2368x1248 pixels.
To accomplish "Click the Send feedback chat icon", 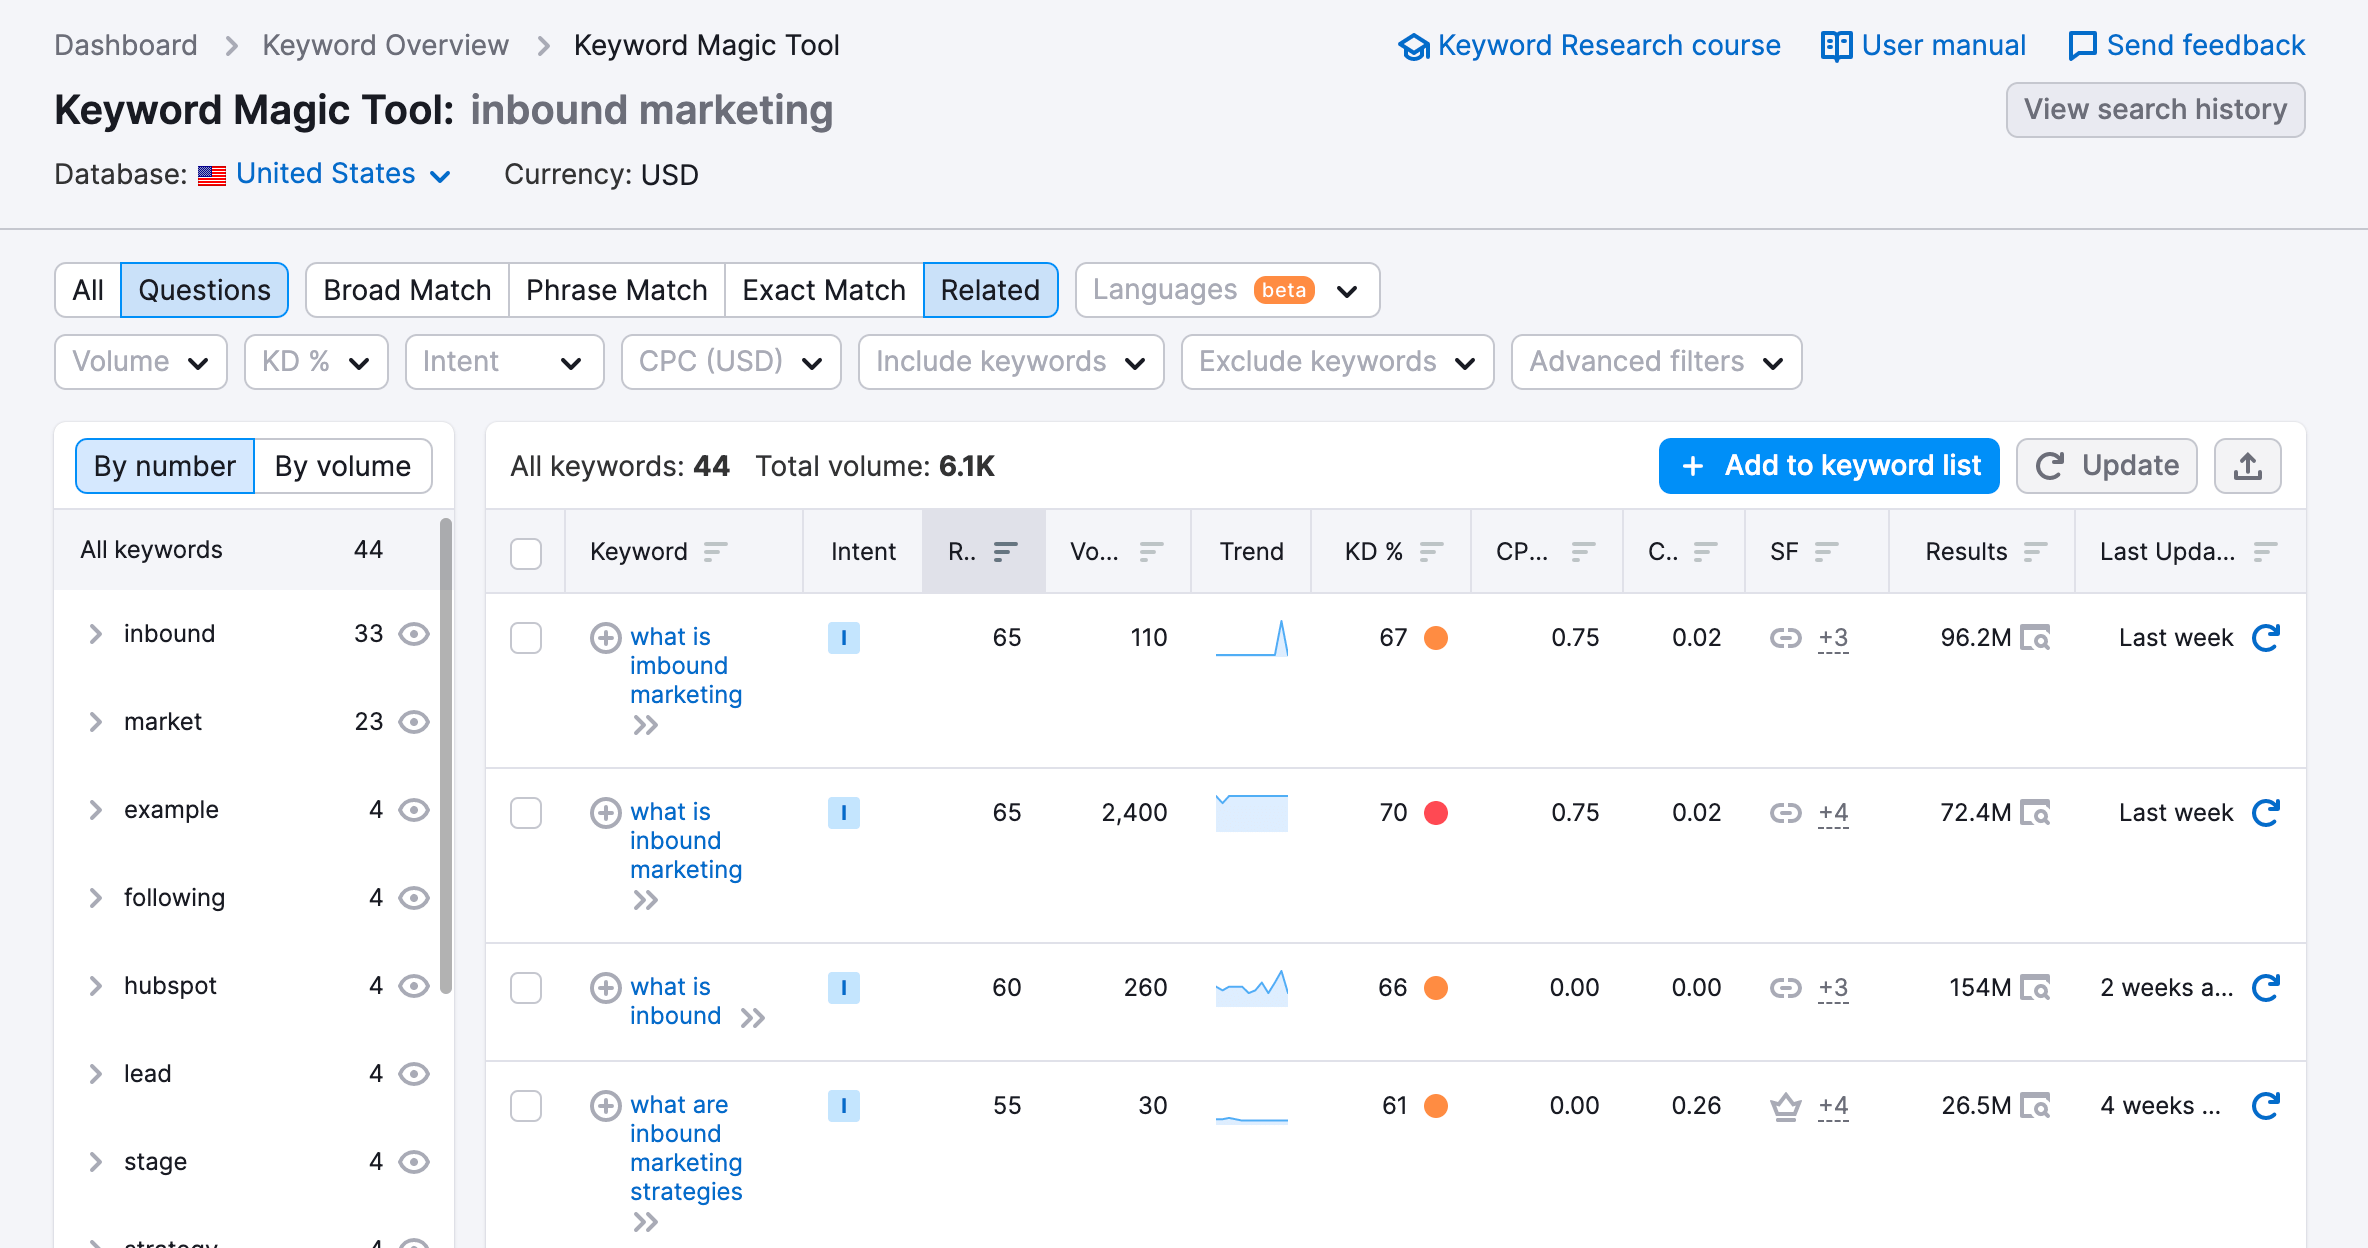I will point(2082,46).
